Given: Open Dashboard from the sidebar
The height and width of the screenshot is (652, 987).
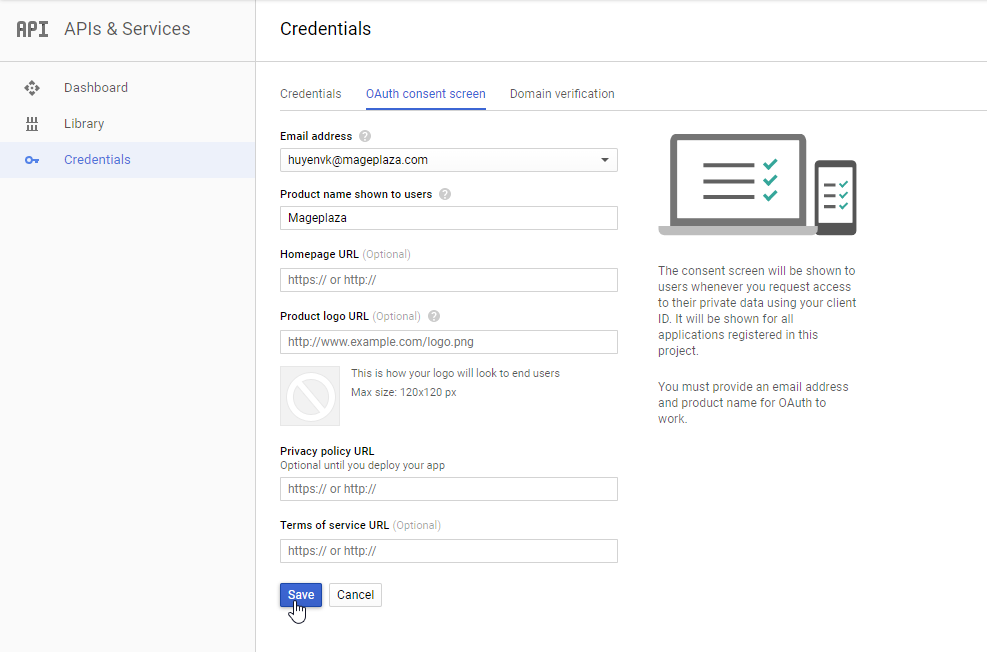Looking at the screenshot, I should [96, 88].
